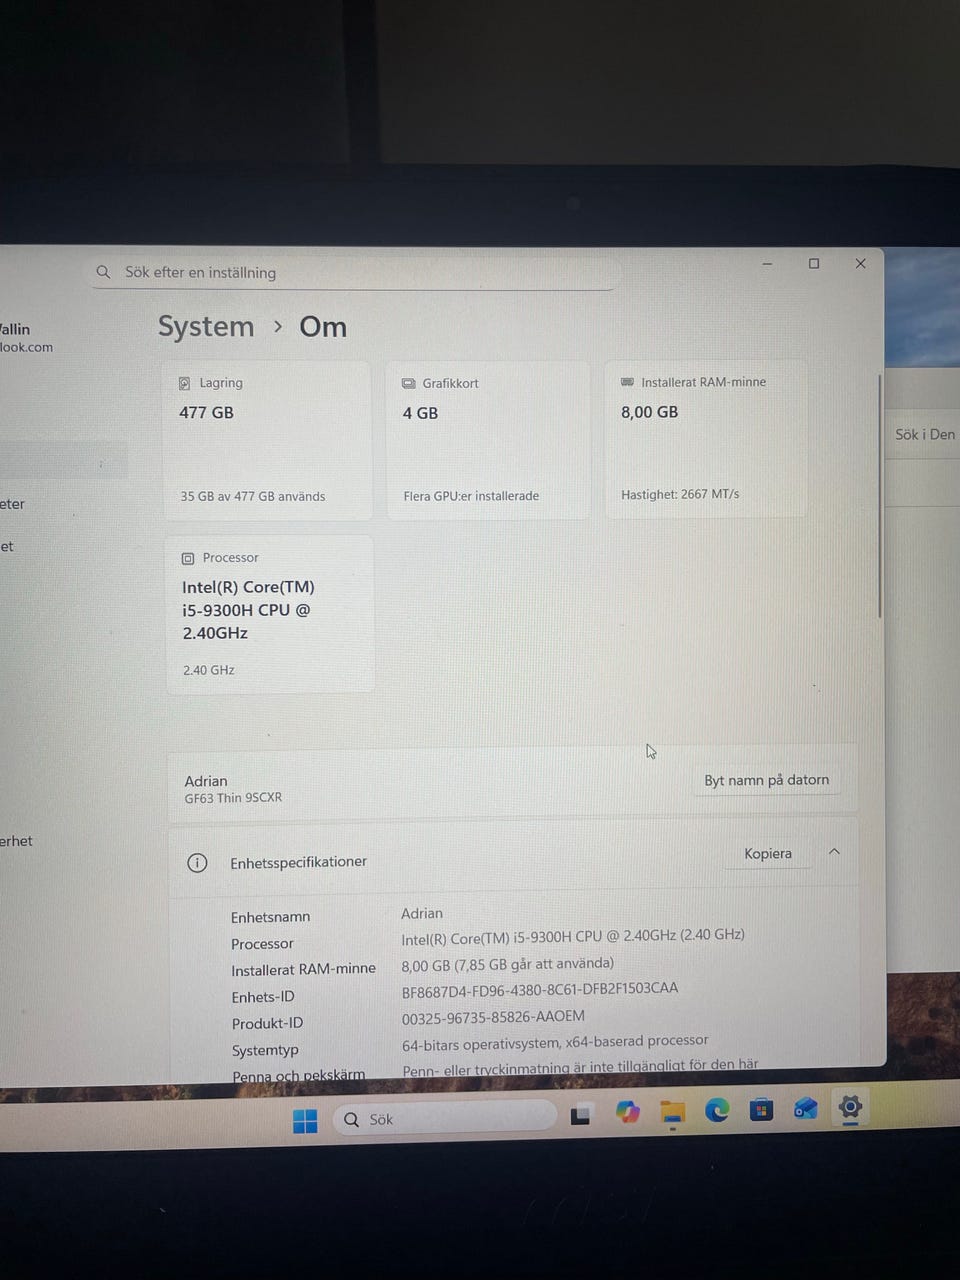The width and height of the screenshot is (960, 1280).
Task: Click the info icon beside Enhetsspecifikationer
Action: pyautogui.click(x=197, y=862)
